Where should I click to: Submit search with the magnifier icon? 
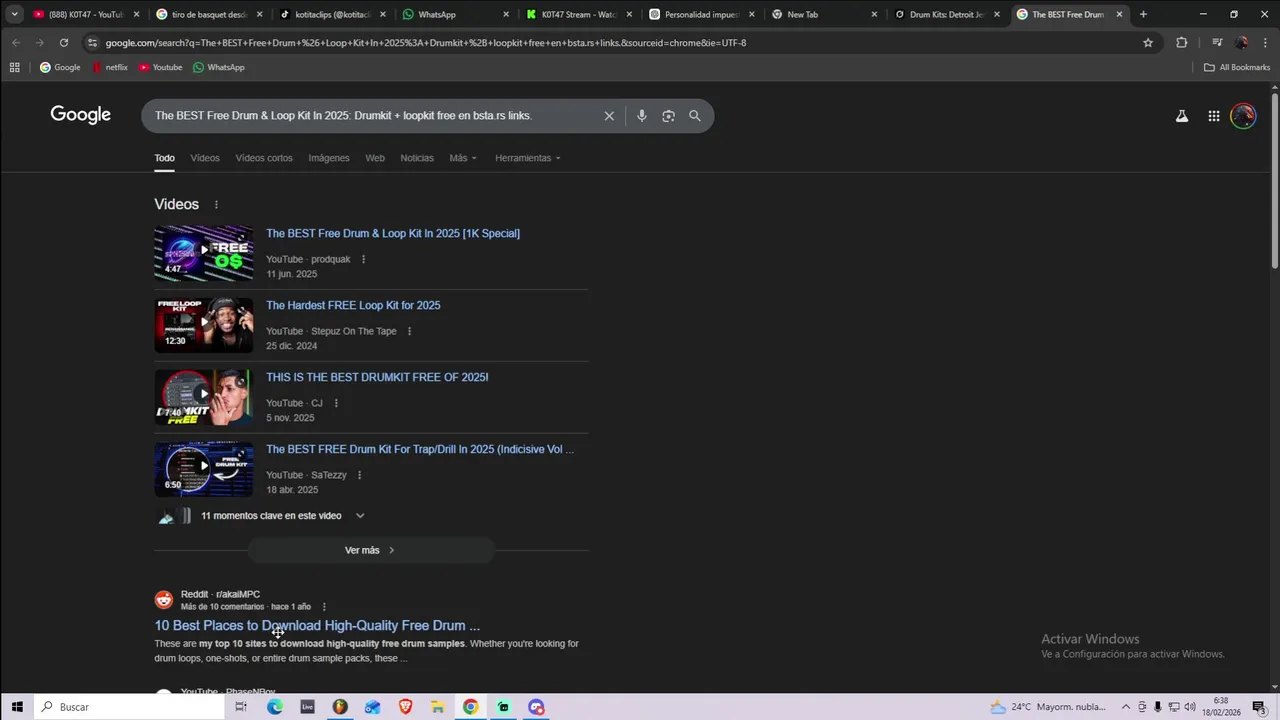695,116
